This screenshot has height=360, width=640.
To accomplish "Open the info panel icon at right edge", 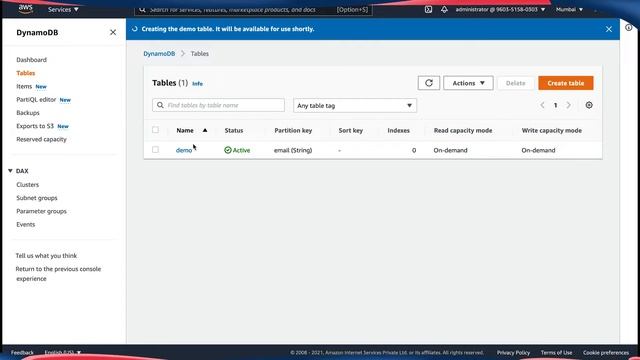I will coord(629,27).
